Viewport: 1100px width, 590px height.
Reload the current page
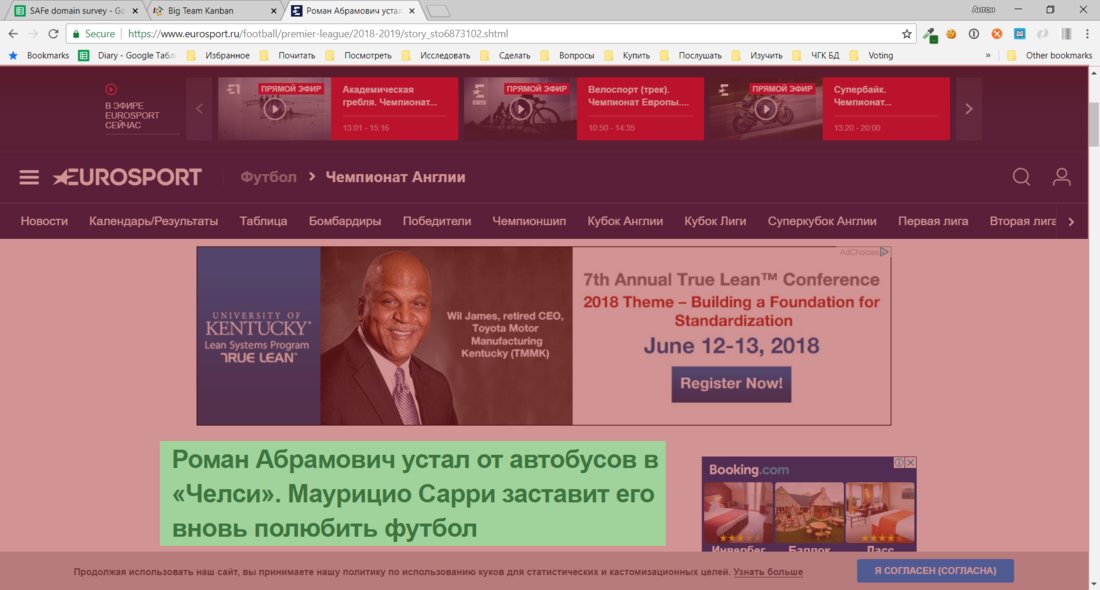coord(53,34)
